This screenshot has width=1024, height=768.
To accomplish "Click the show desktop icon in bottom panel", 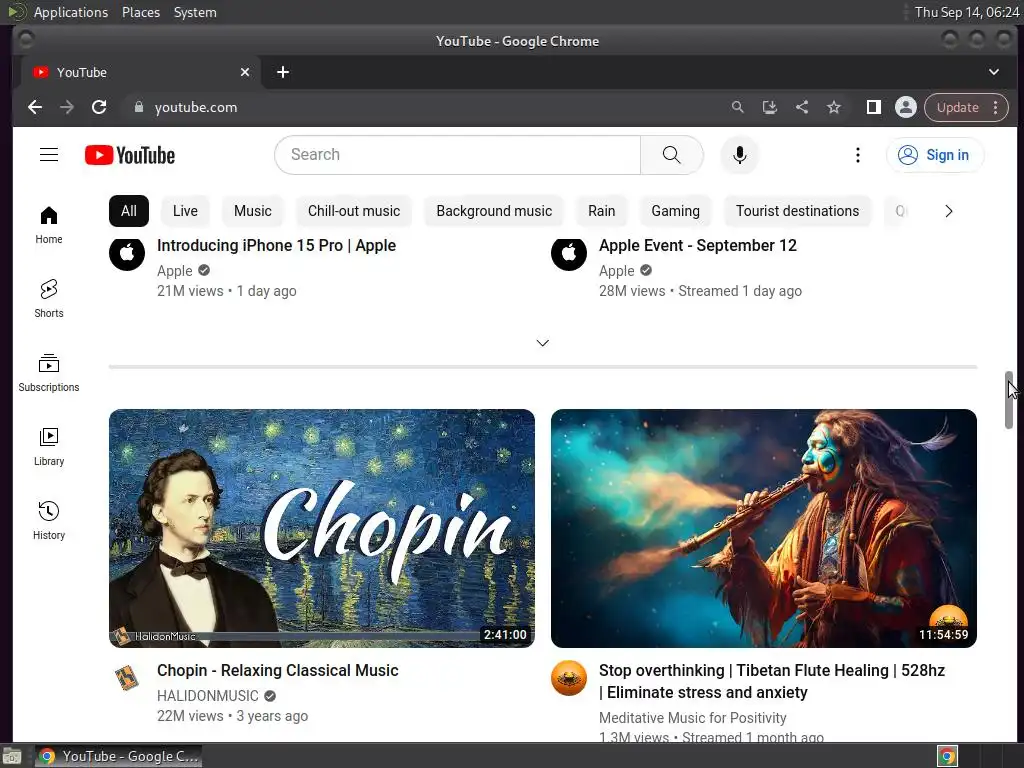I will click(12, 756).
